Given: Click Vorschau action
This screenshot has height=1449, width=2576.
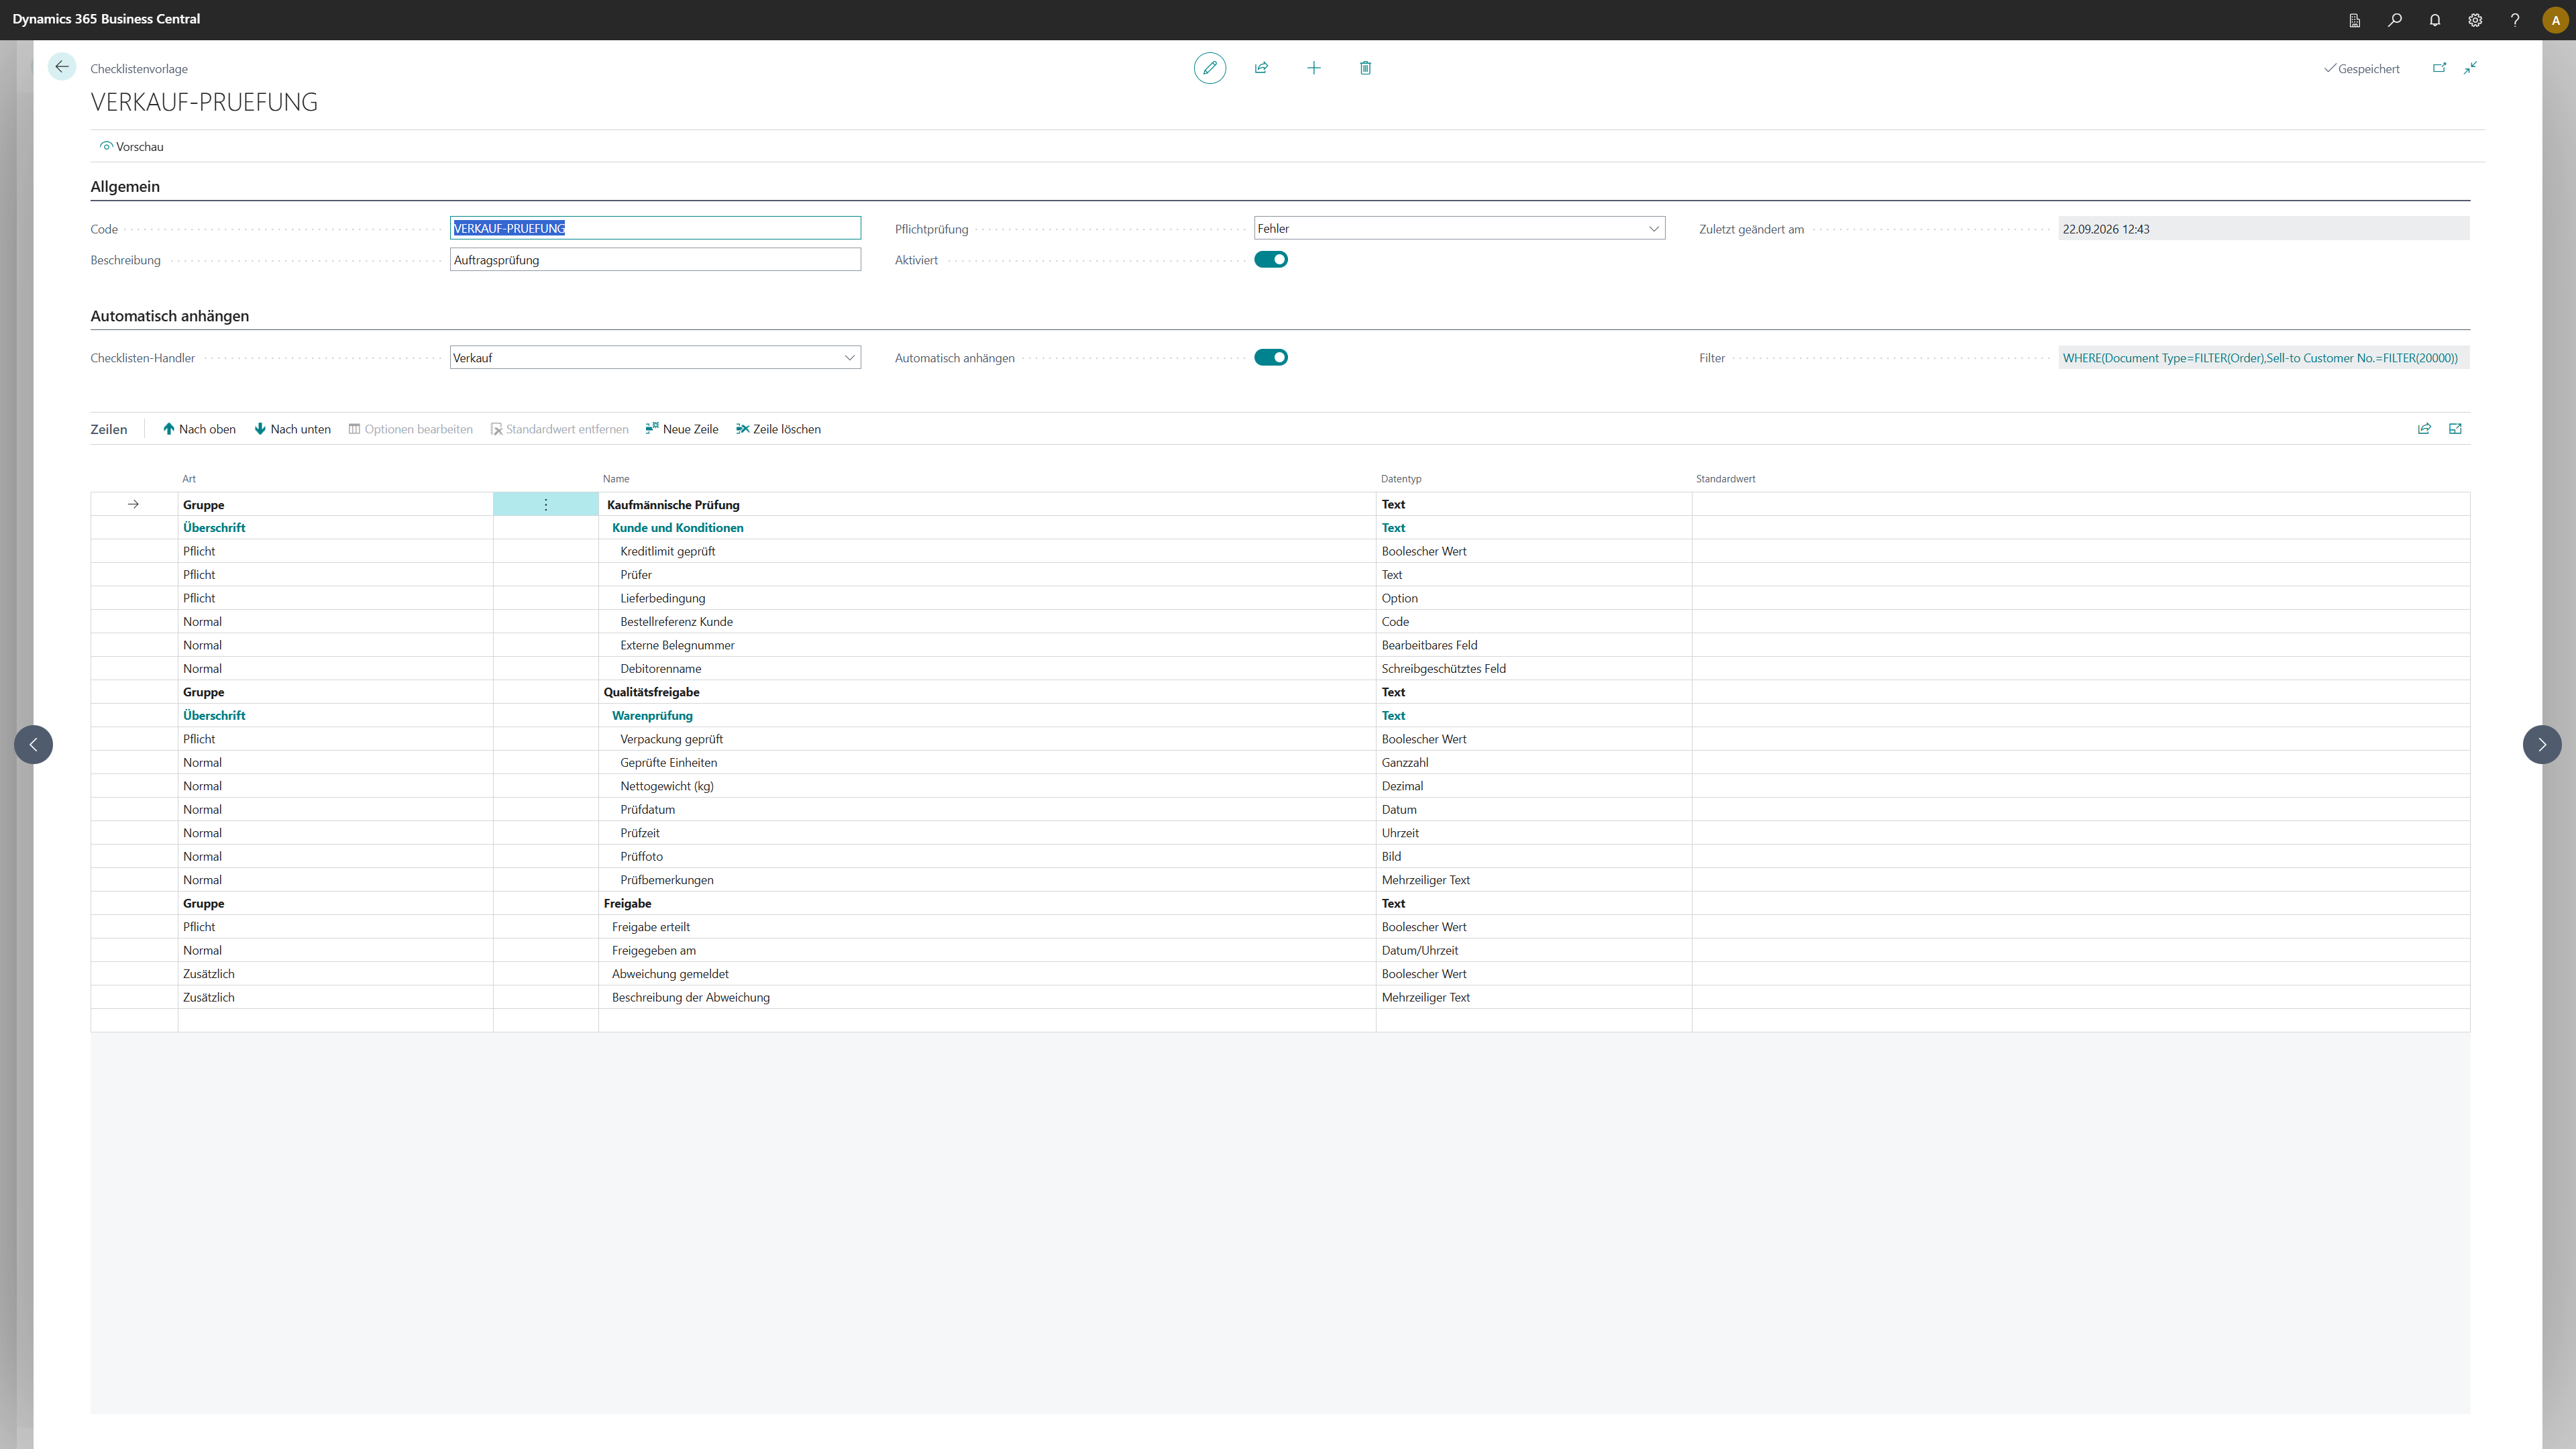Looking at the screenshot, I should (x=132, y=147).
